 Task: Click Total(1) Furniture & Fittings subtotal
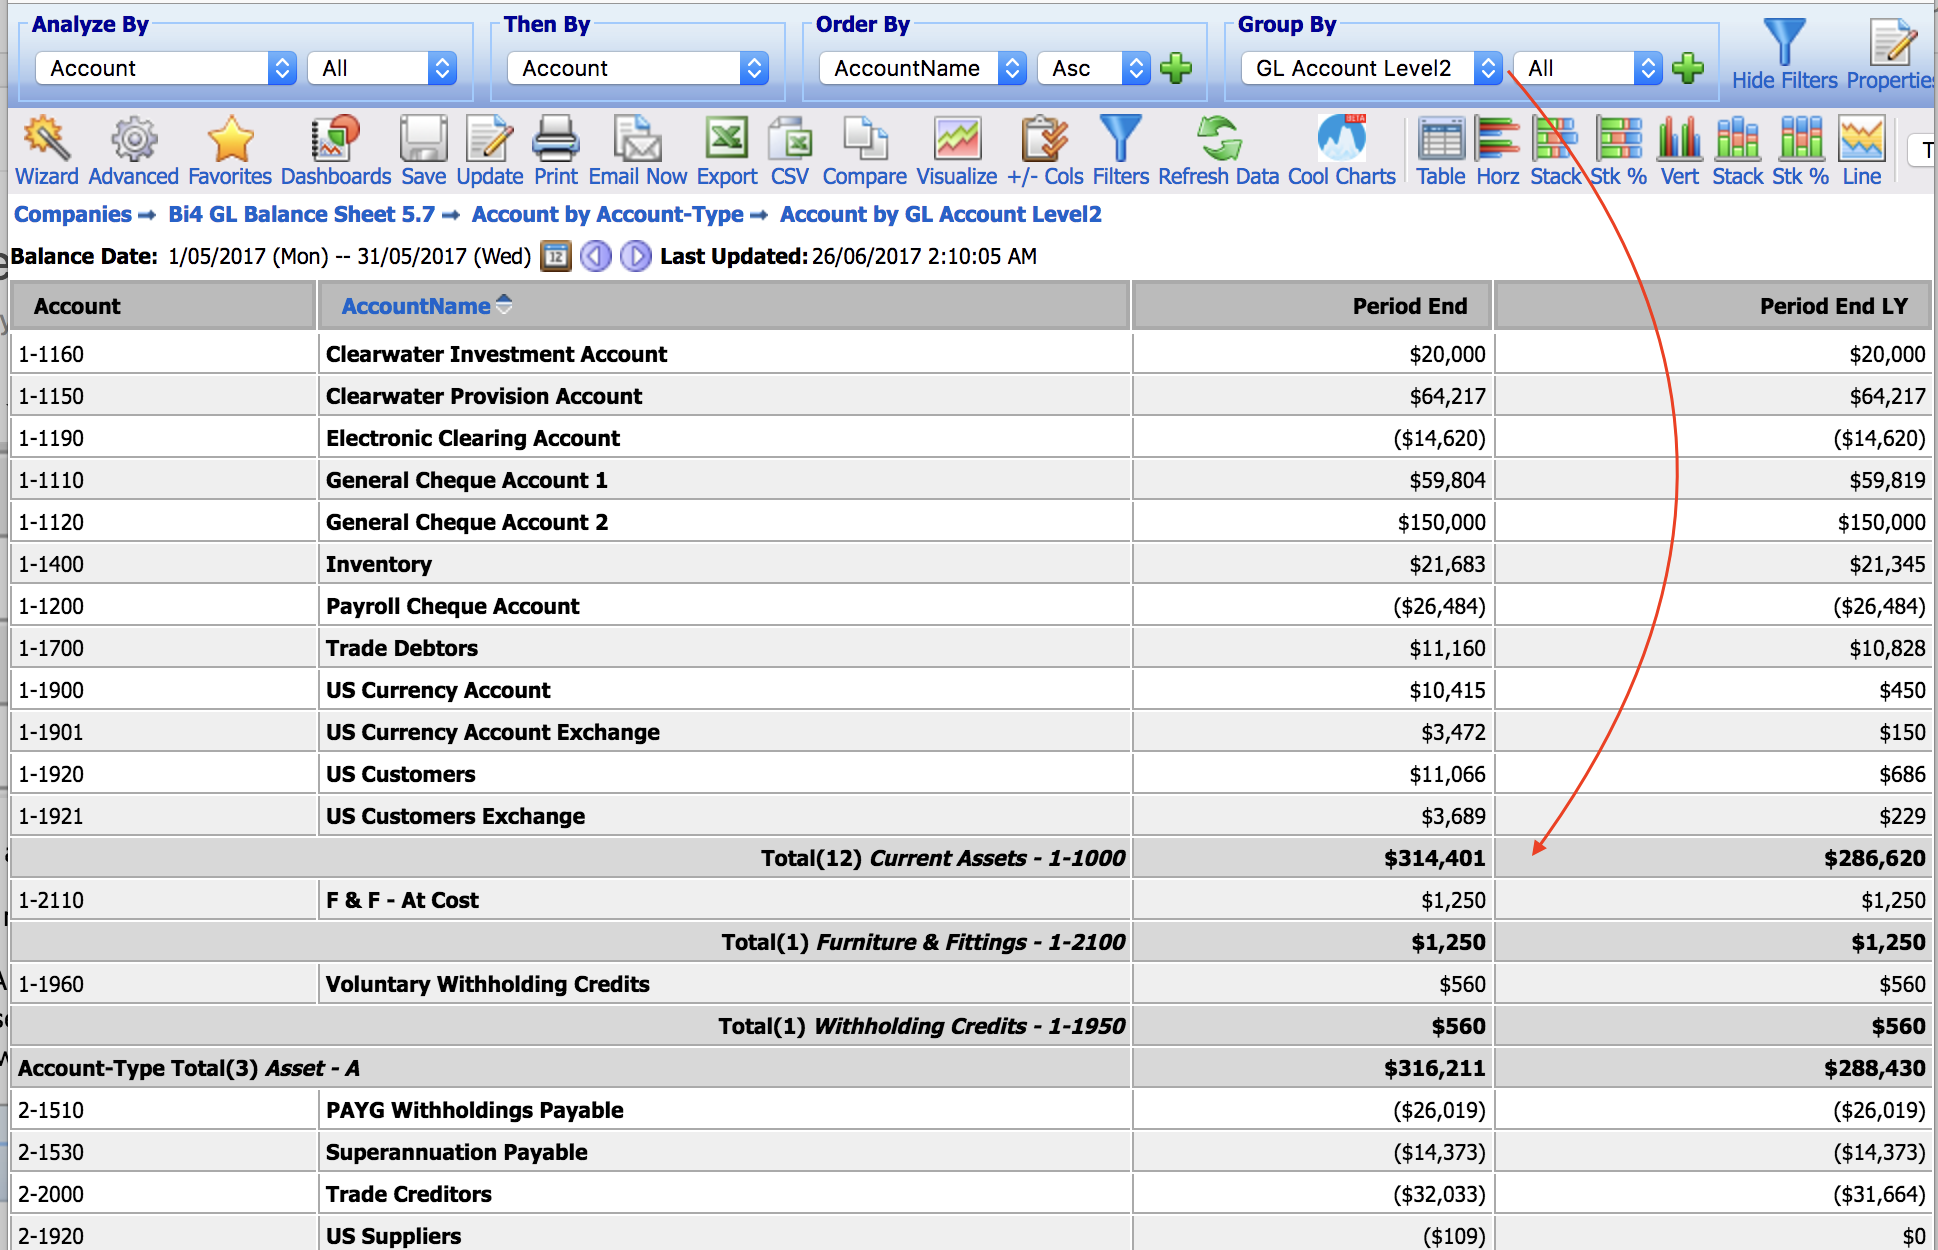[x=970, y=942]
